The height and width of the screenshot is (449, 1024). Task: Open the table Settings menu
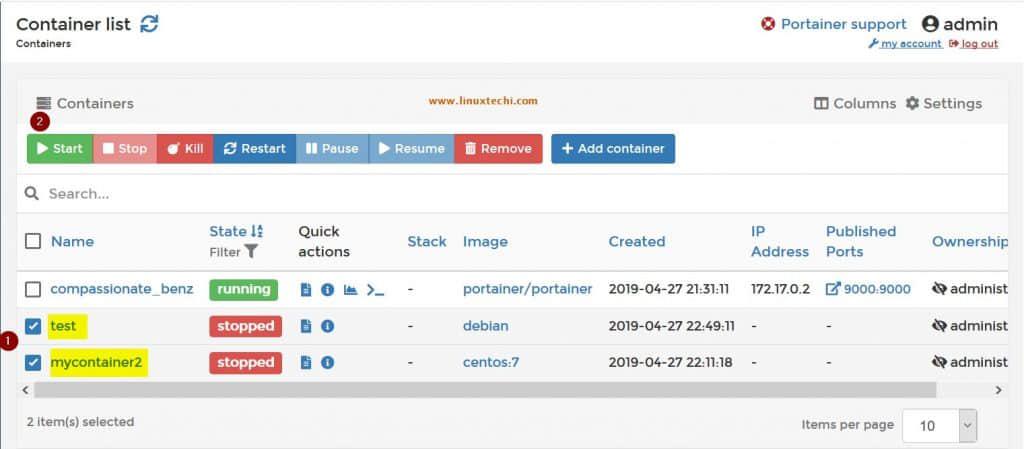pyautogui.click(x=943, y=103)
